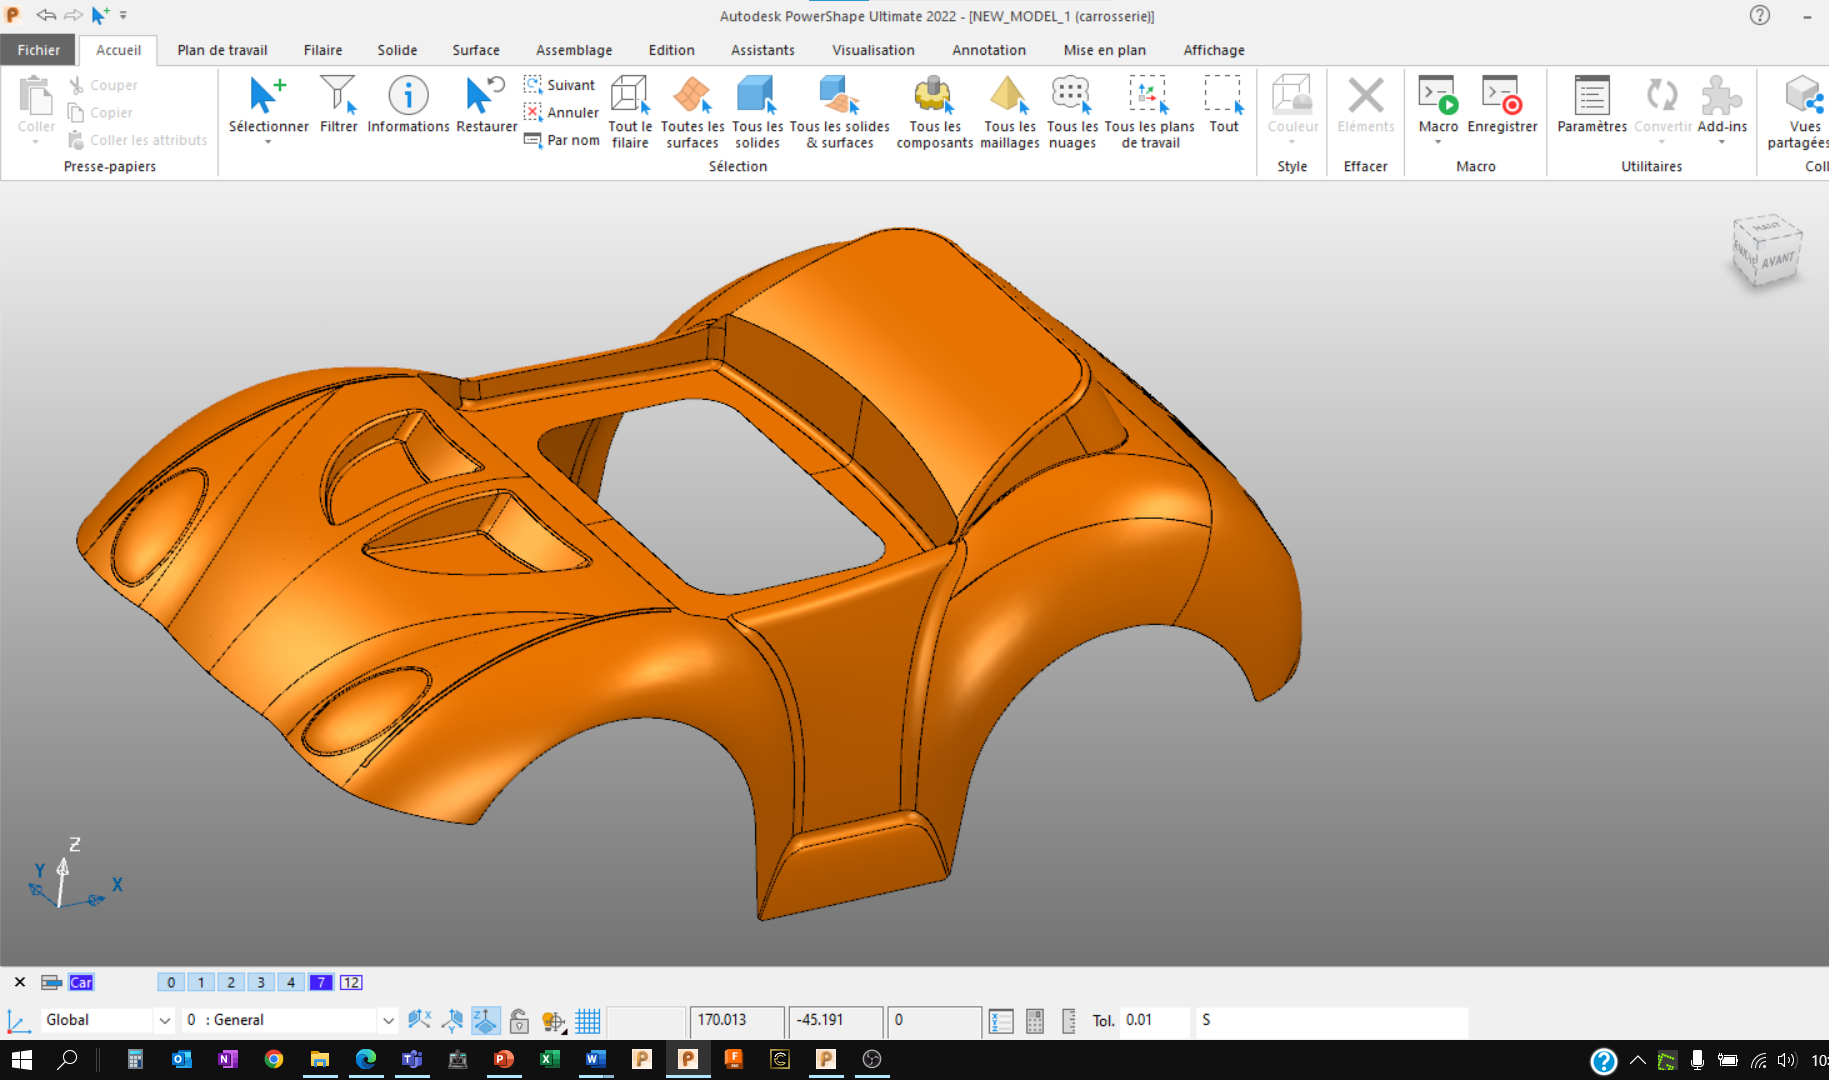Screen dimensions: 1829x1080
Task: Toggle the grid display icon in status bar
Action: [x=588, y=1021]
